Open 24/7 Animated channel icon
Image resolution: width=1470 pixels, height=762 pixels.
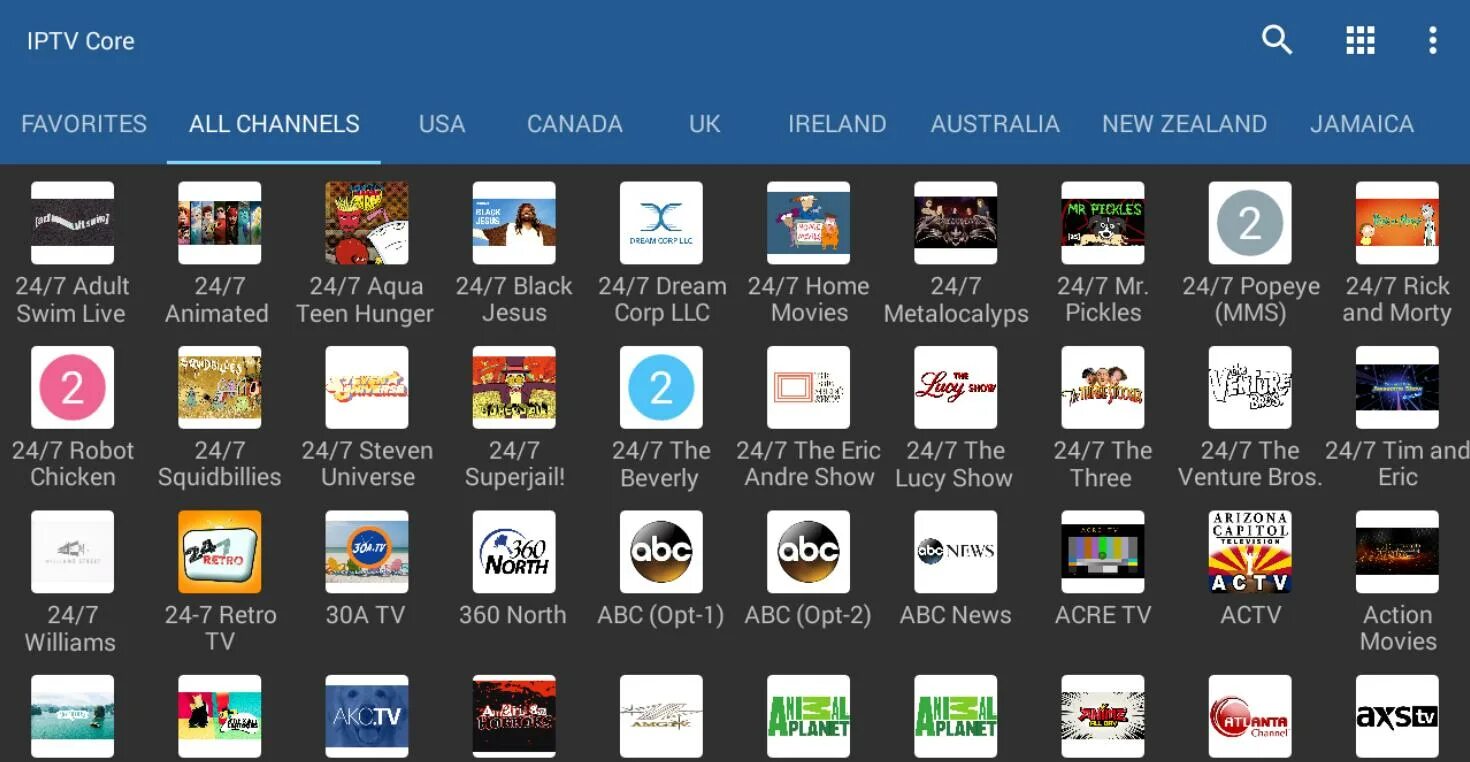pos(219,223)
